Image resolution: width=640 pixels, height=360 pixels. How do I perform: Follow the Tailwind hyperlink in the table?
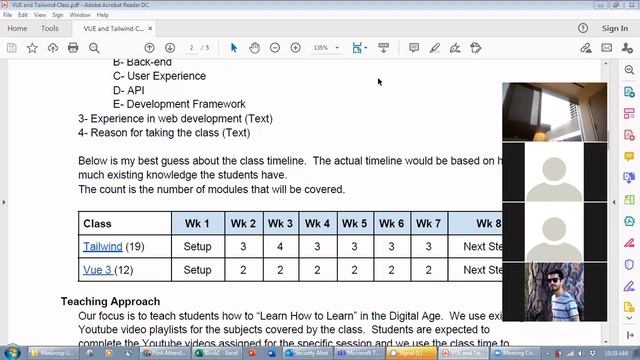tap(103, 247)
